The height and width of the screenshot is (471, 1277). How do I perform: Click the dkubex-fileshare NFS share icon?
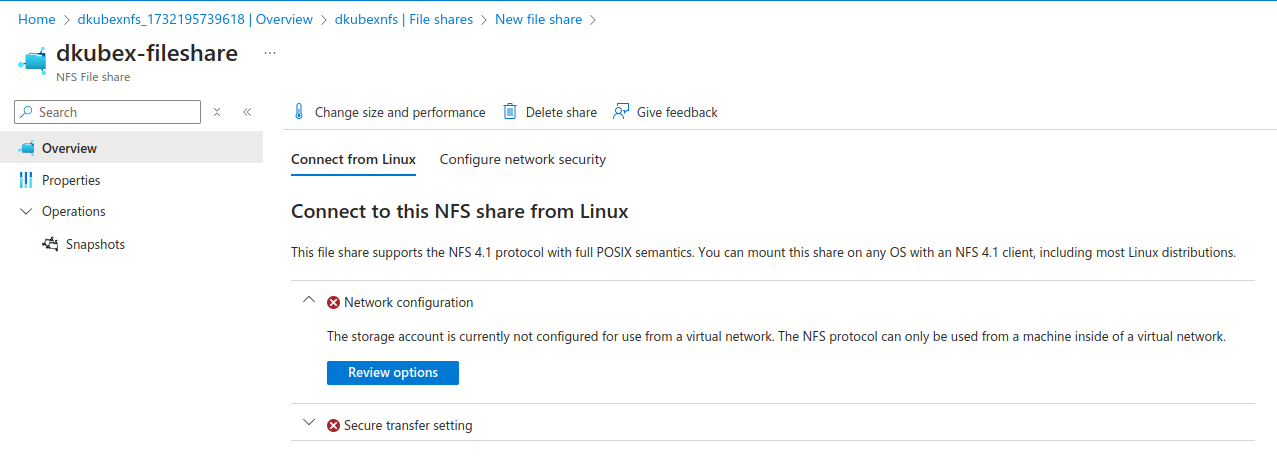pos(33,61)
